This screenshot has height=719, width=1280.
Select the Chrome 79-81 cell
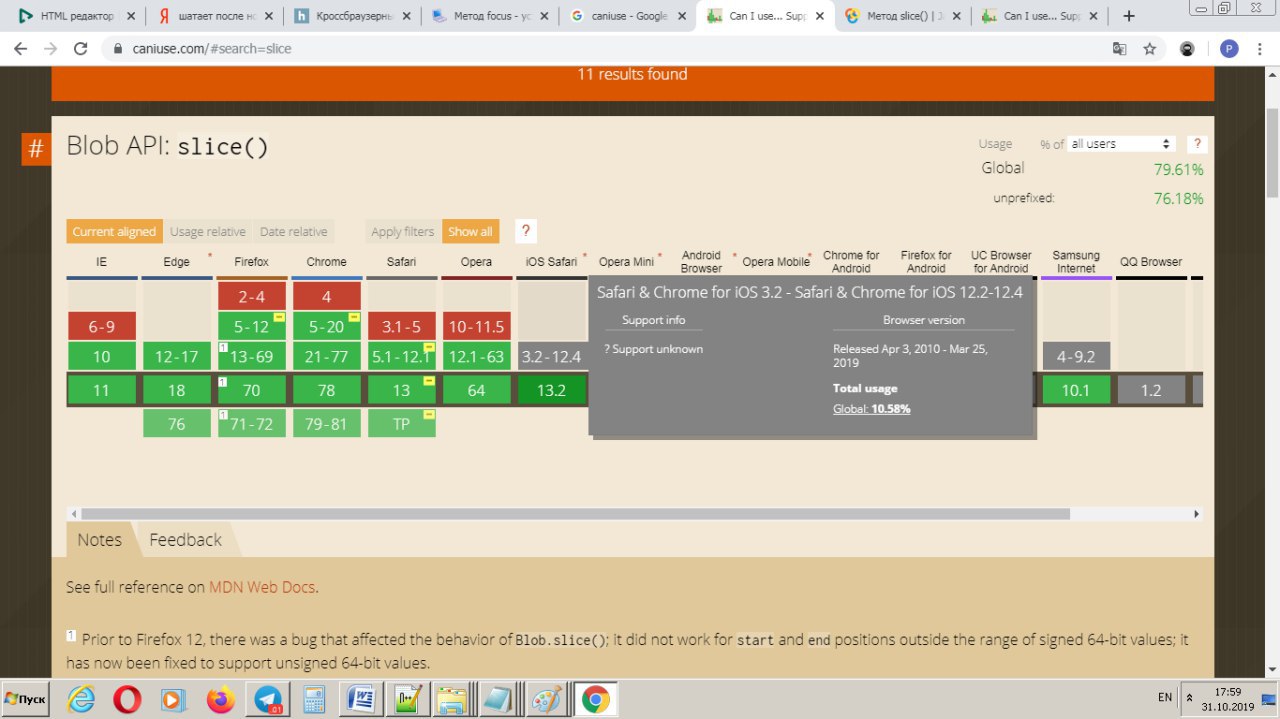(327, 424)
